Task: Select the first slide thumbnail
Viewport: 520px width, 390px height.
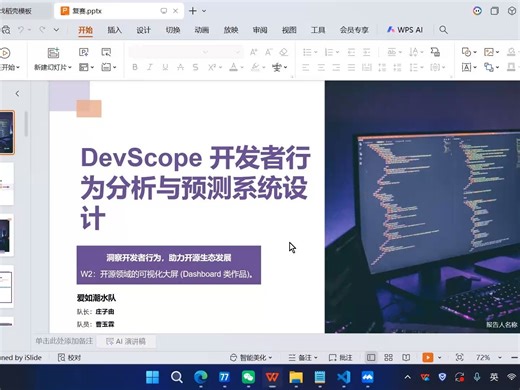Action: click(7, 132)
